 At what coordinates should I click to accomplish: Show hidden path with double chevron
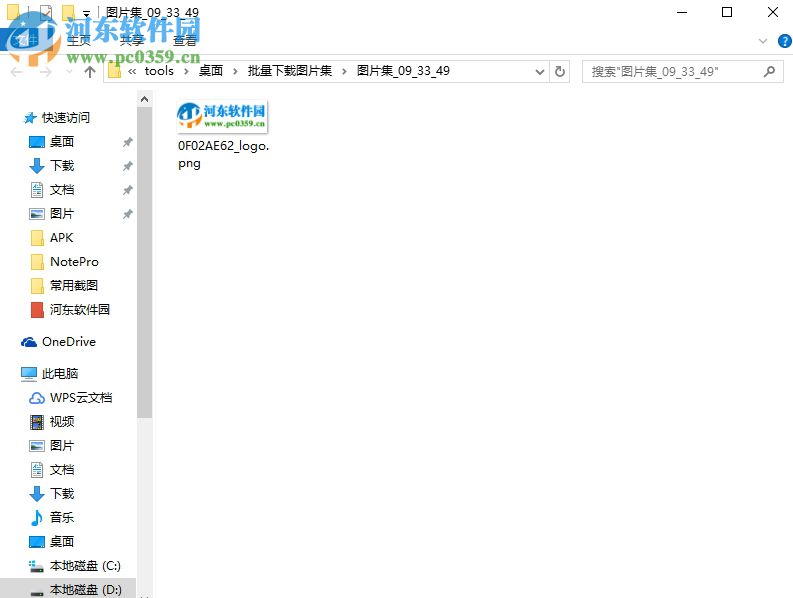coord(132,71)
